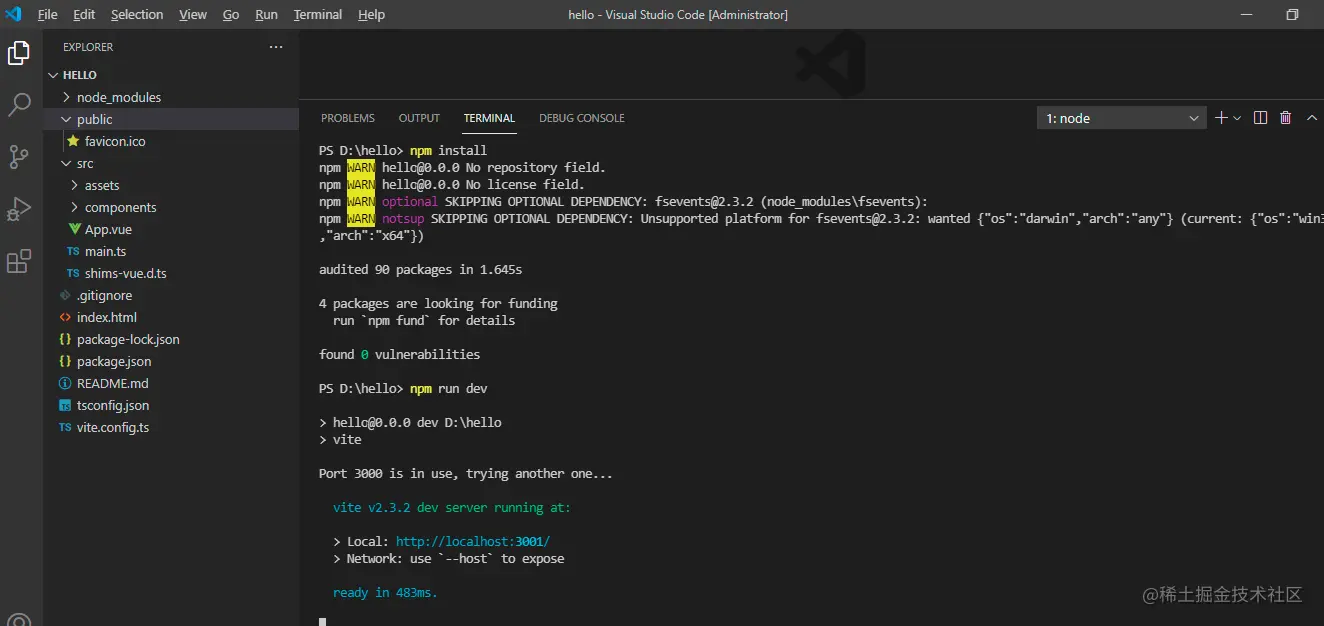
Task: Open the Selection menu
Action: (137, 14)
